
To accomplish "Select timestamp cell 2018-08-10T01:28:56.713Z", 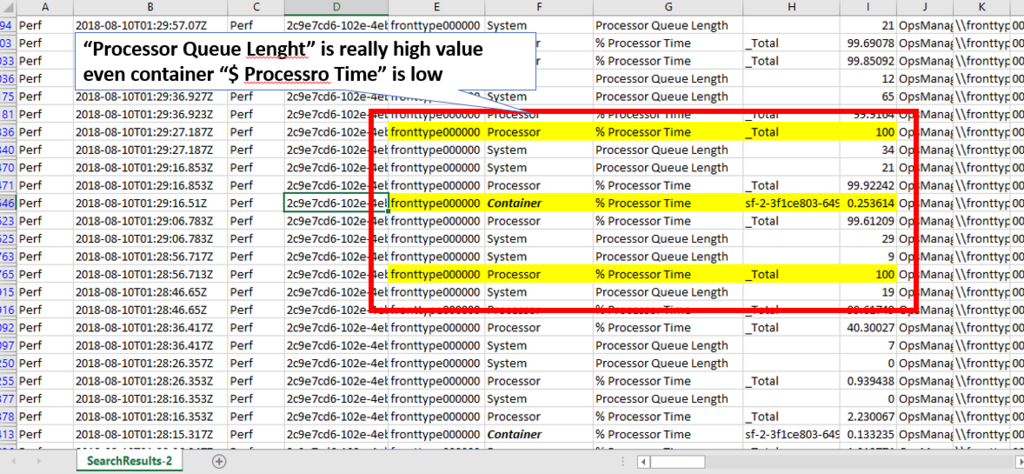I will pos(151,274).
